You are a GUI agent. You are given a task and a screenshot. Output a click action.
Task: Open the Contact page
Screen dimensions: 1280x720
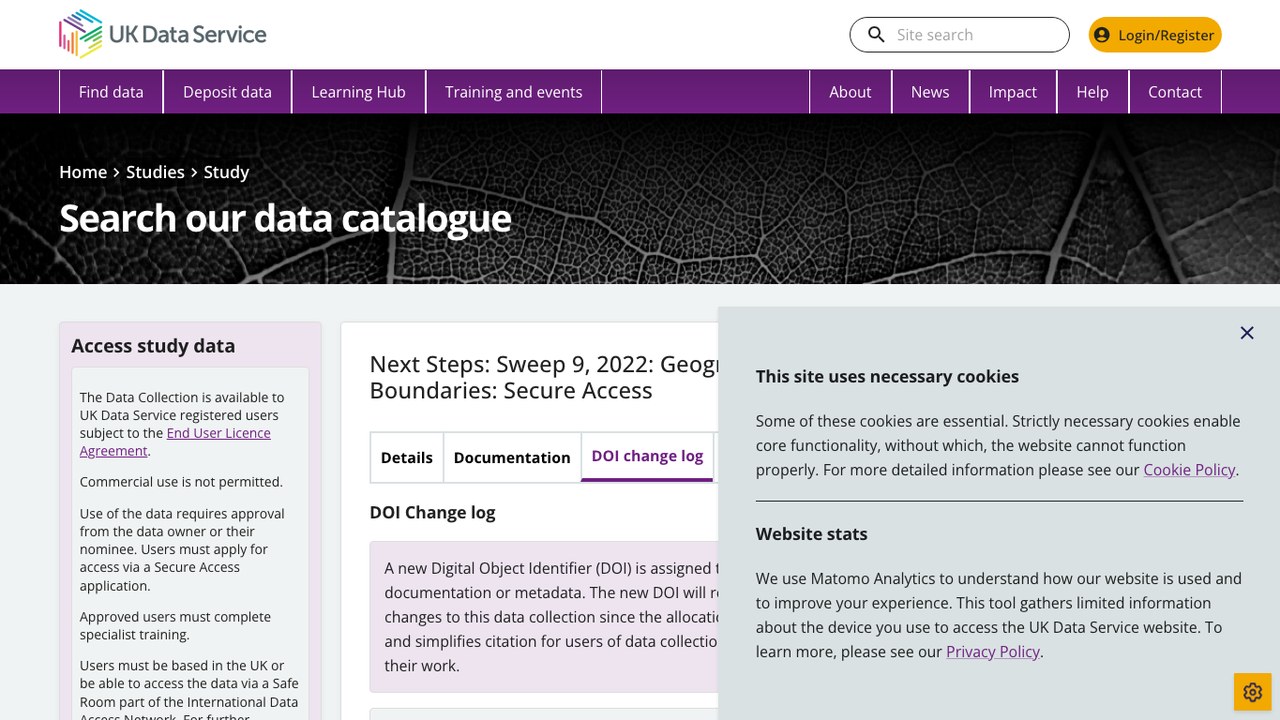pos(1175,92)
